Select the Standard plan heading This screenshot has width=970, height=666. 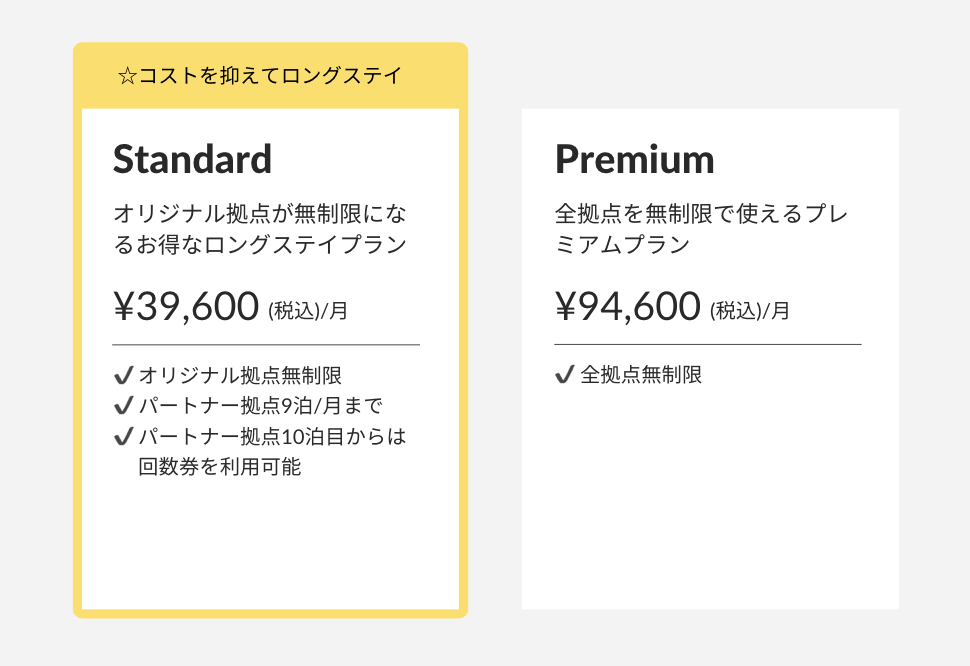pos(192,159)
